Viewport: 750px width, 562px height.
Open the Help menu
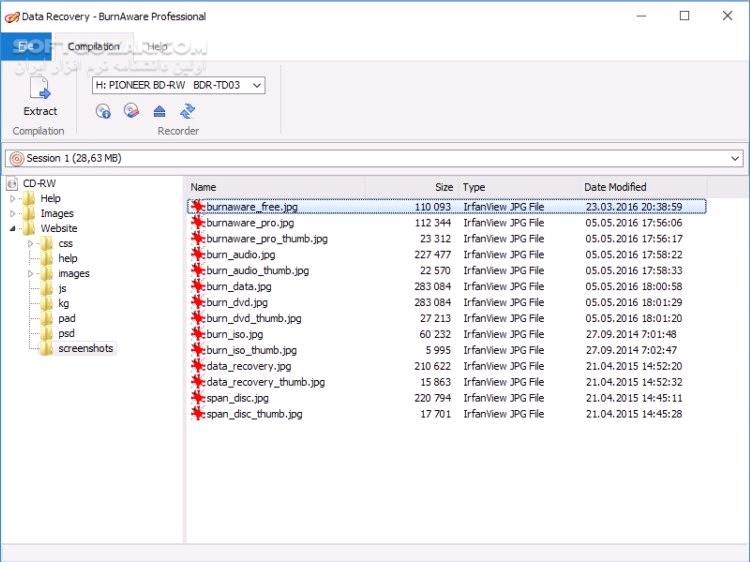click(157, 46)
